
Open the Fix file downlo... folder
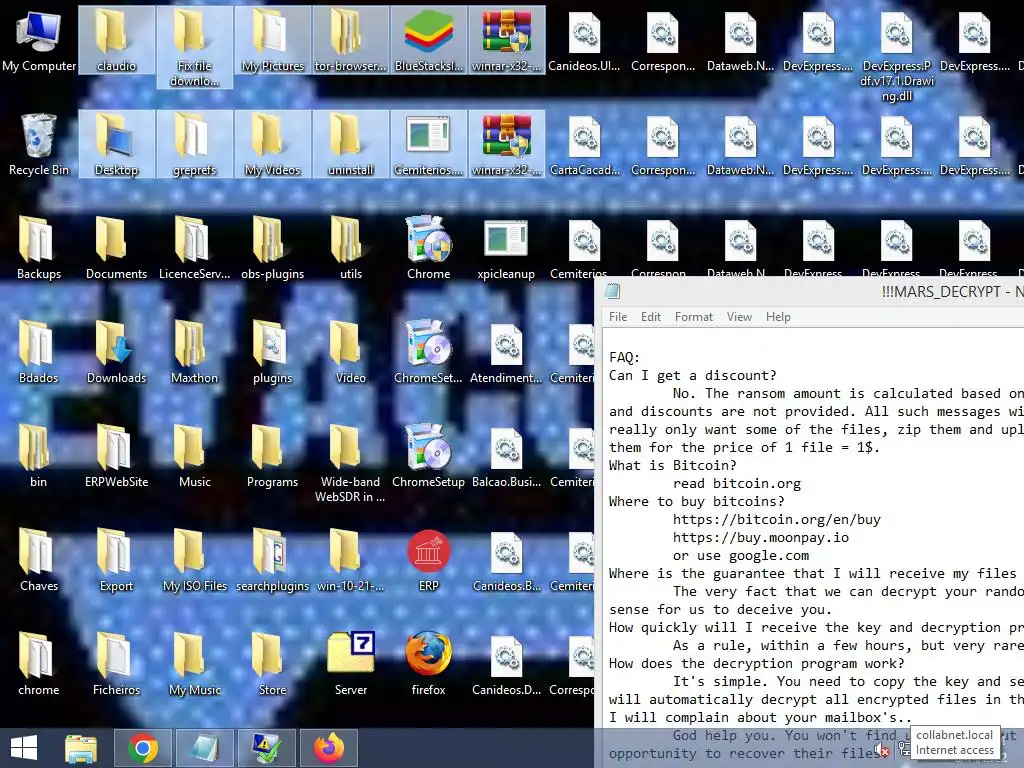tap(195, 48)
